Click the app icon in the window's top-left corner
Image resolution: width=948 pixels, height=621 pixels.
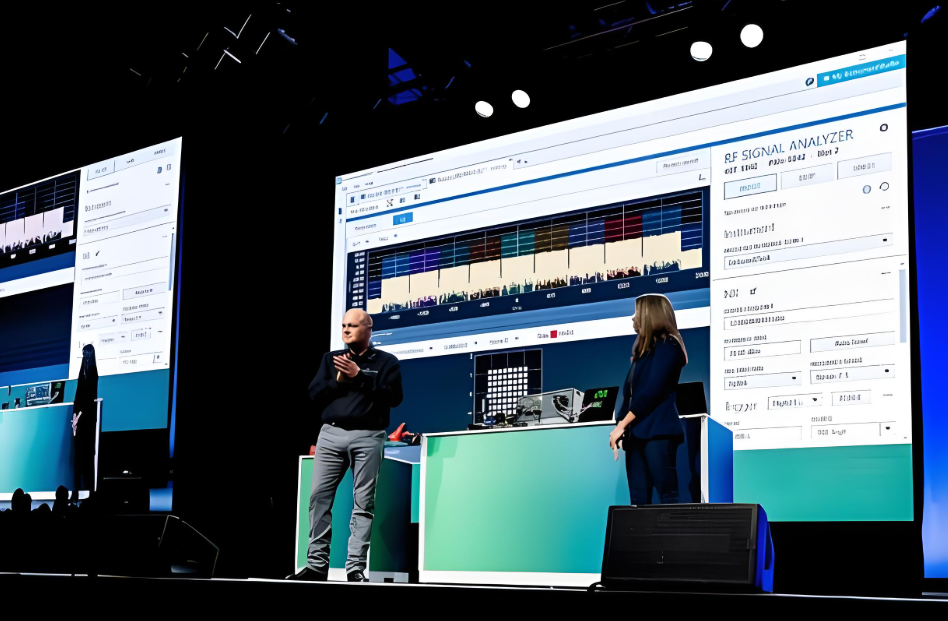click(x=339, y=180)
